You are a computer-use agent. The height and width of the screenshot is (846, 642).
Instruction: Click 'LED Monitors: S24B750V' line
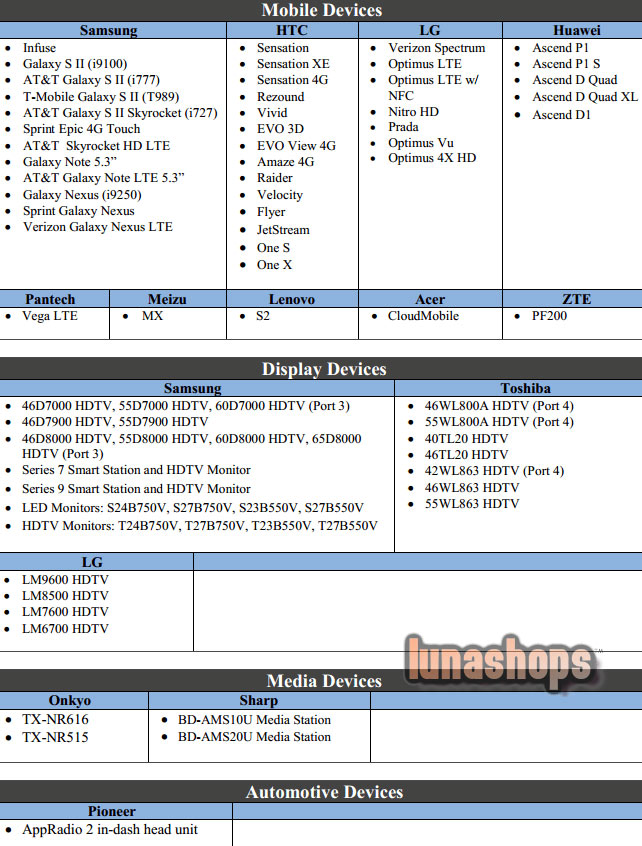point(193,508)
